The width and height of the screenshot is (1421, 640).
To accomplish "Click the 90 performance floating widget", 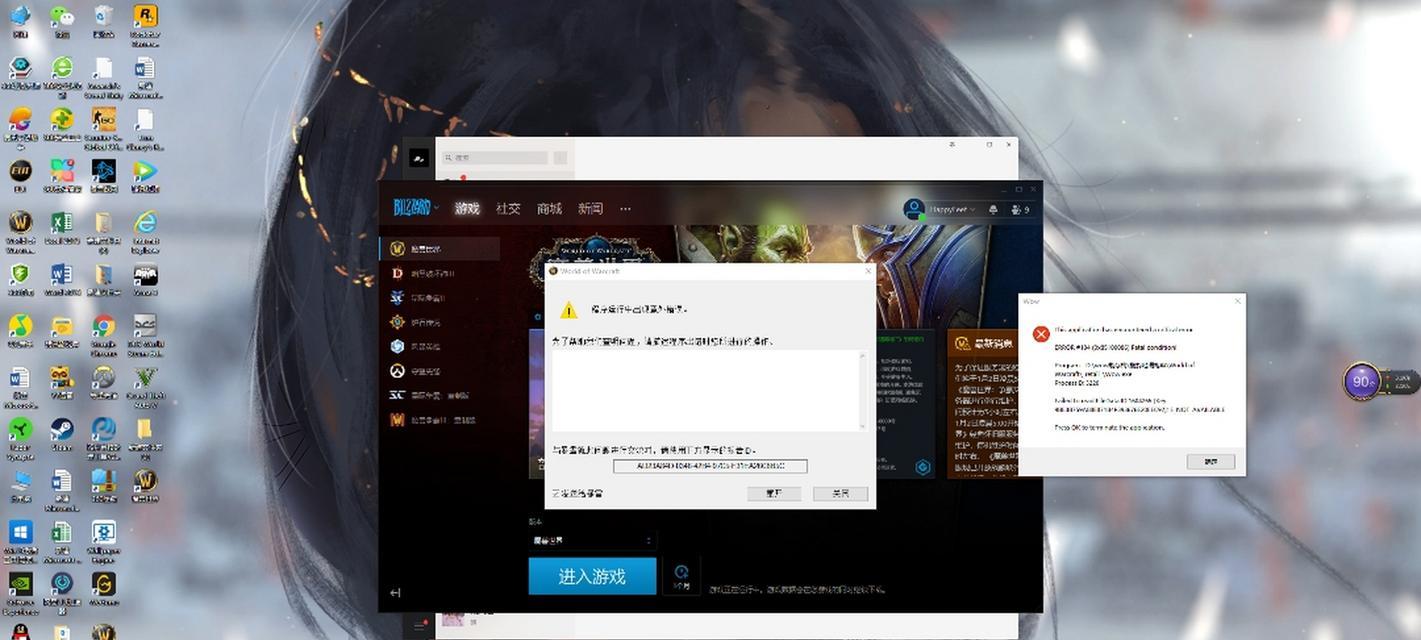I will pyautogui.click(x=1362, y=381).
